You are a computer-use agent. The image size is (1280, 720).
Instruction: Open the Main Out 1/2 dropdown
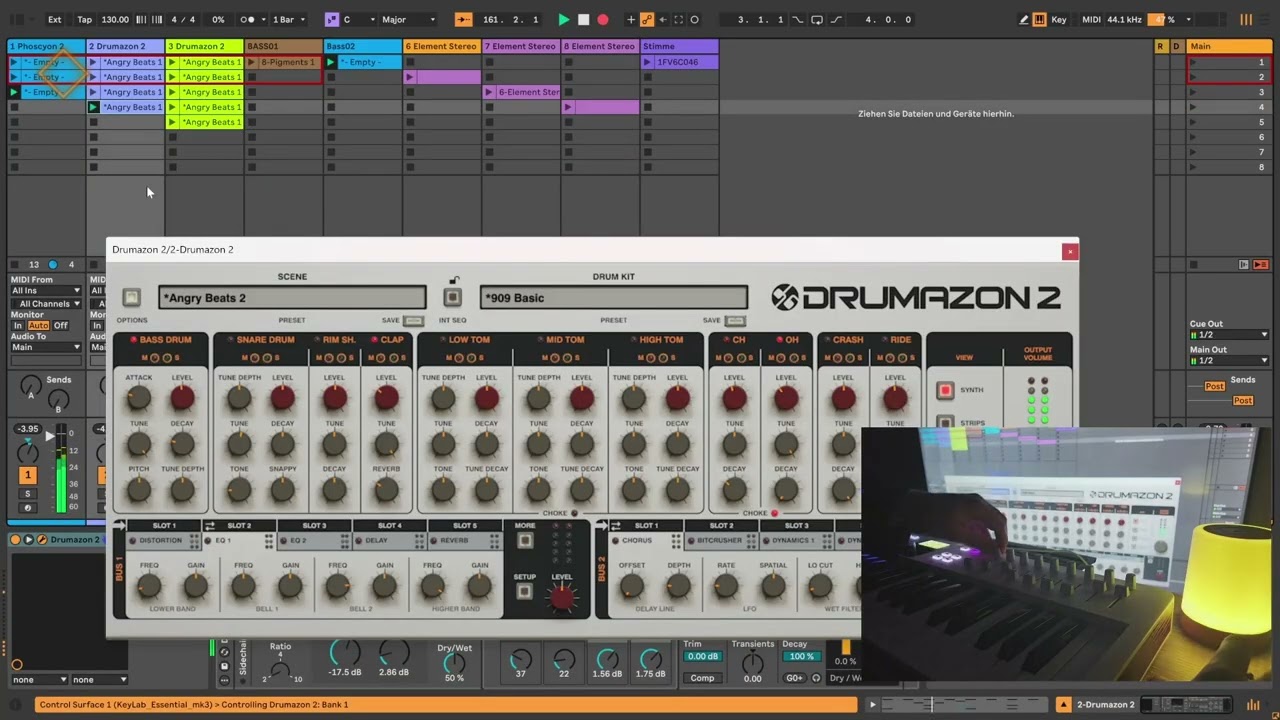[1229, 360]
